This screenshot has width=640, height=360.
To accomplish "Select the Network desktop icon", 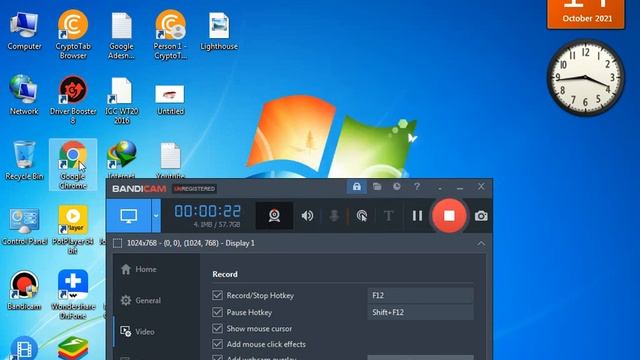I will point(24,95).
